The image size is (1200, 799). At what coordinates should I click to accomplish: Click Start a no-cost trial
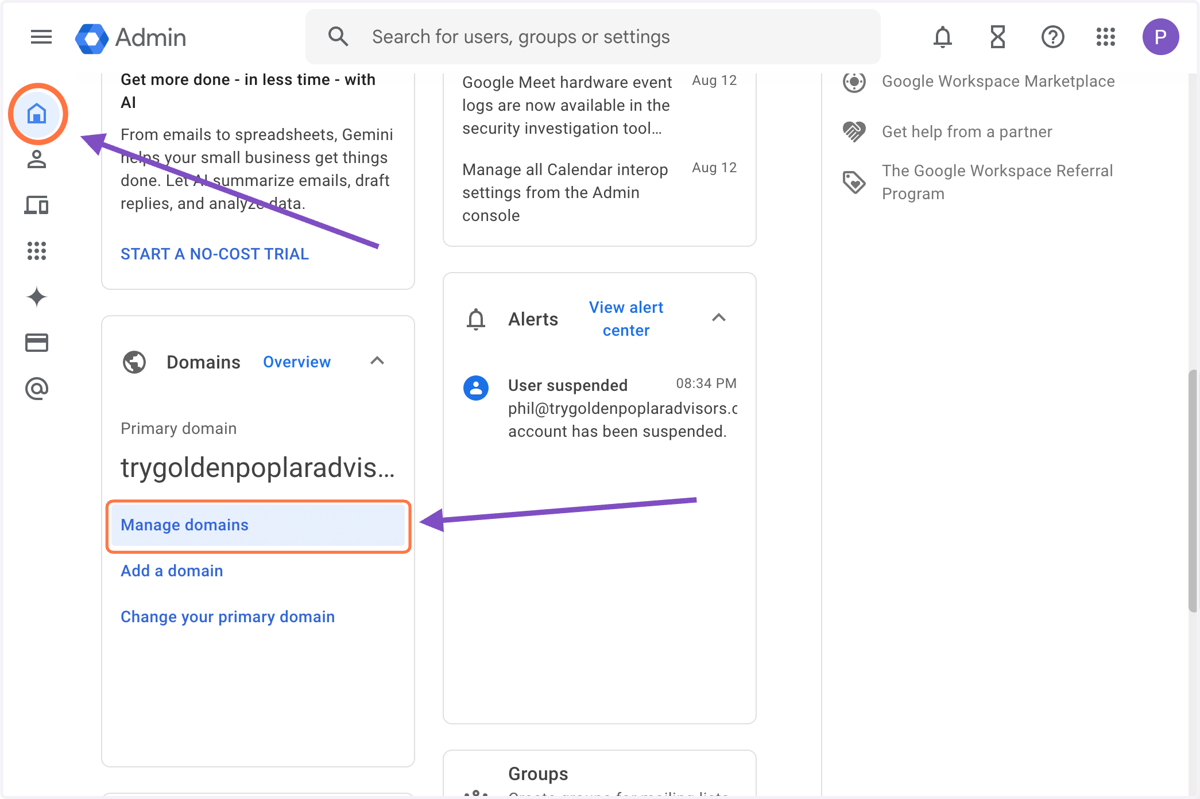click(215, 254)
